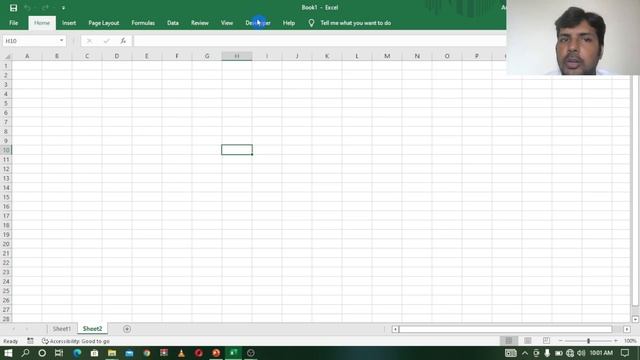Screen dimensions: 640x360
Task: Click the Cancel X icon in formula bar
Action: pos(89,41)
